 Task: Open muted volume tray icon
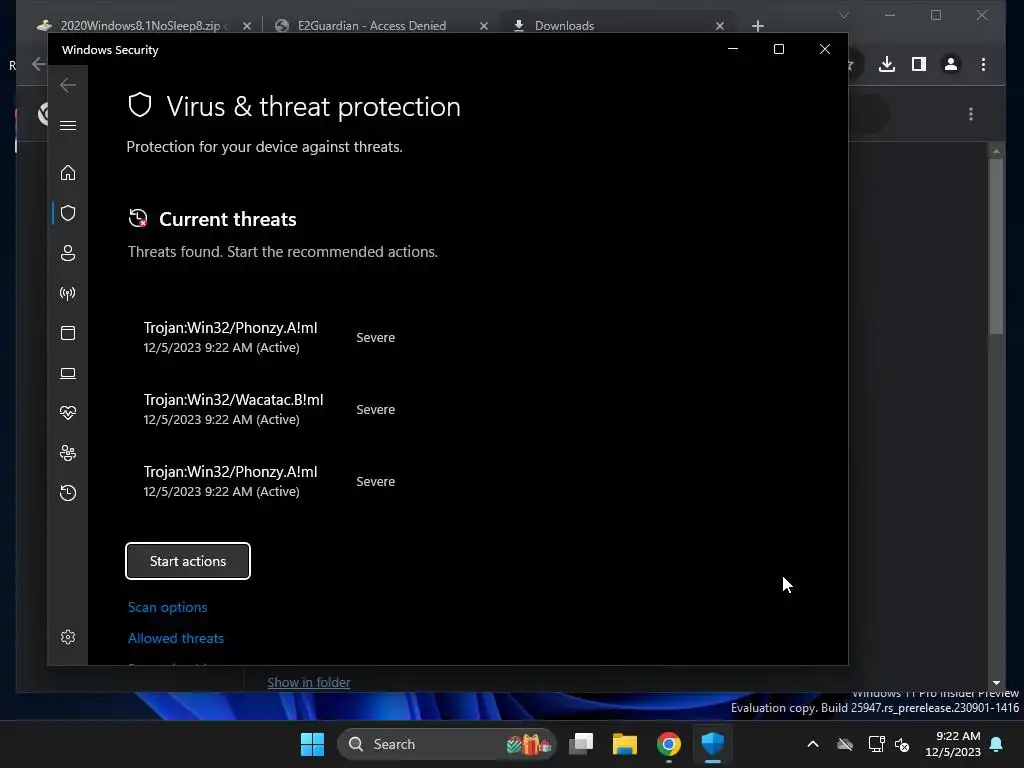tap(903, 744)
